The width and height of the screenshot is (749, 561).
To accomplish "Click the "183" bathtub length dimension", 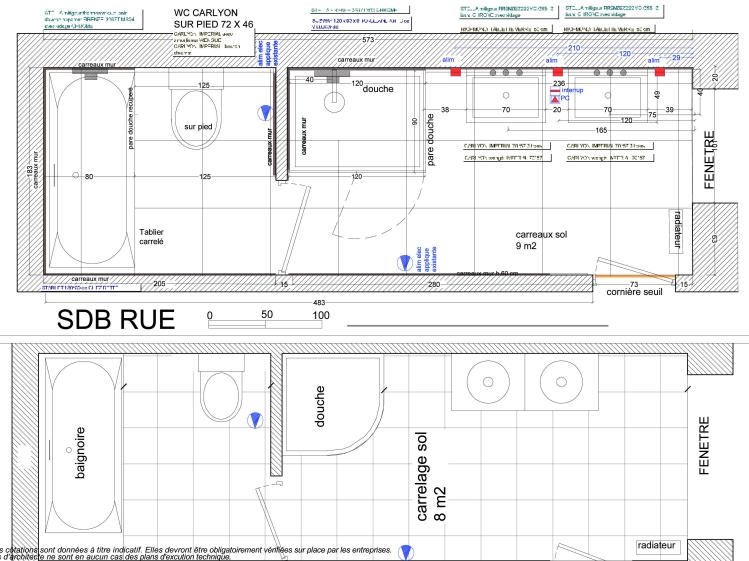I will coord(30,171).
